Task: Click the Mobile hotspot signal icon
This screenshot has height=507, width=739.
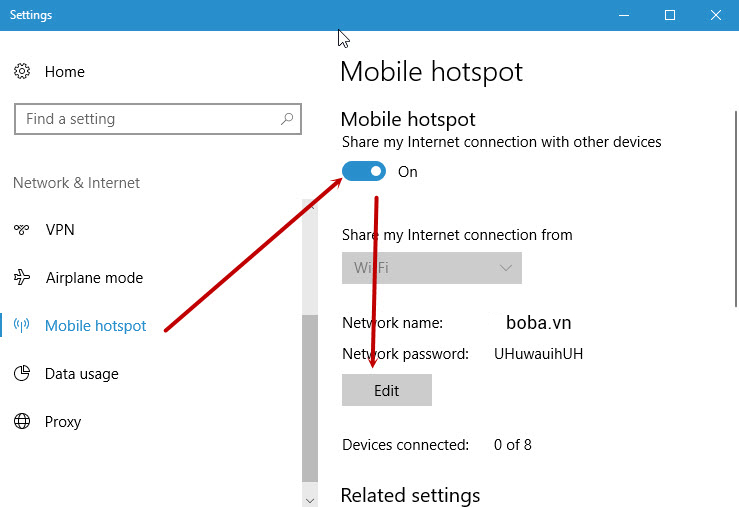Action: click(22, 326)
